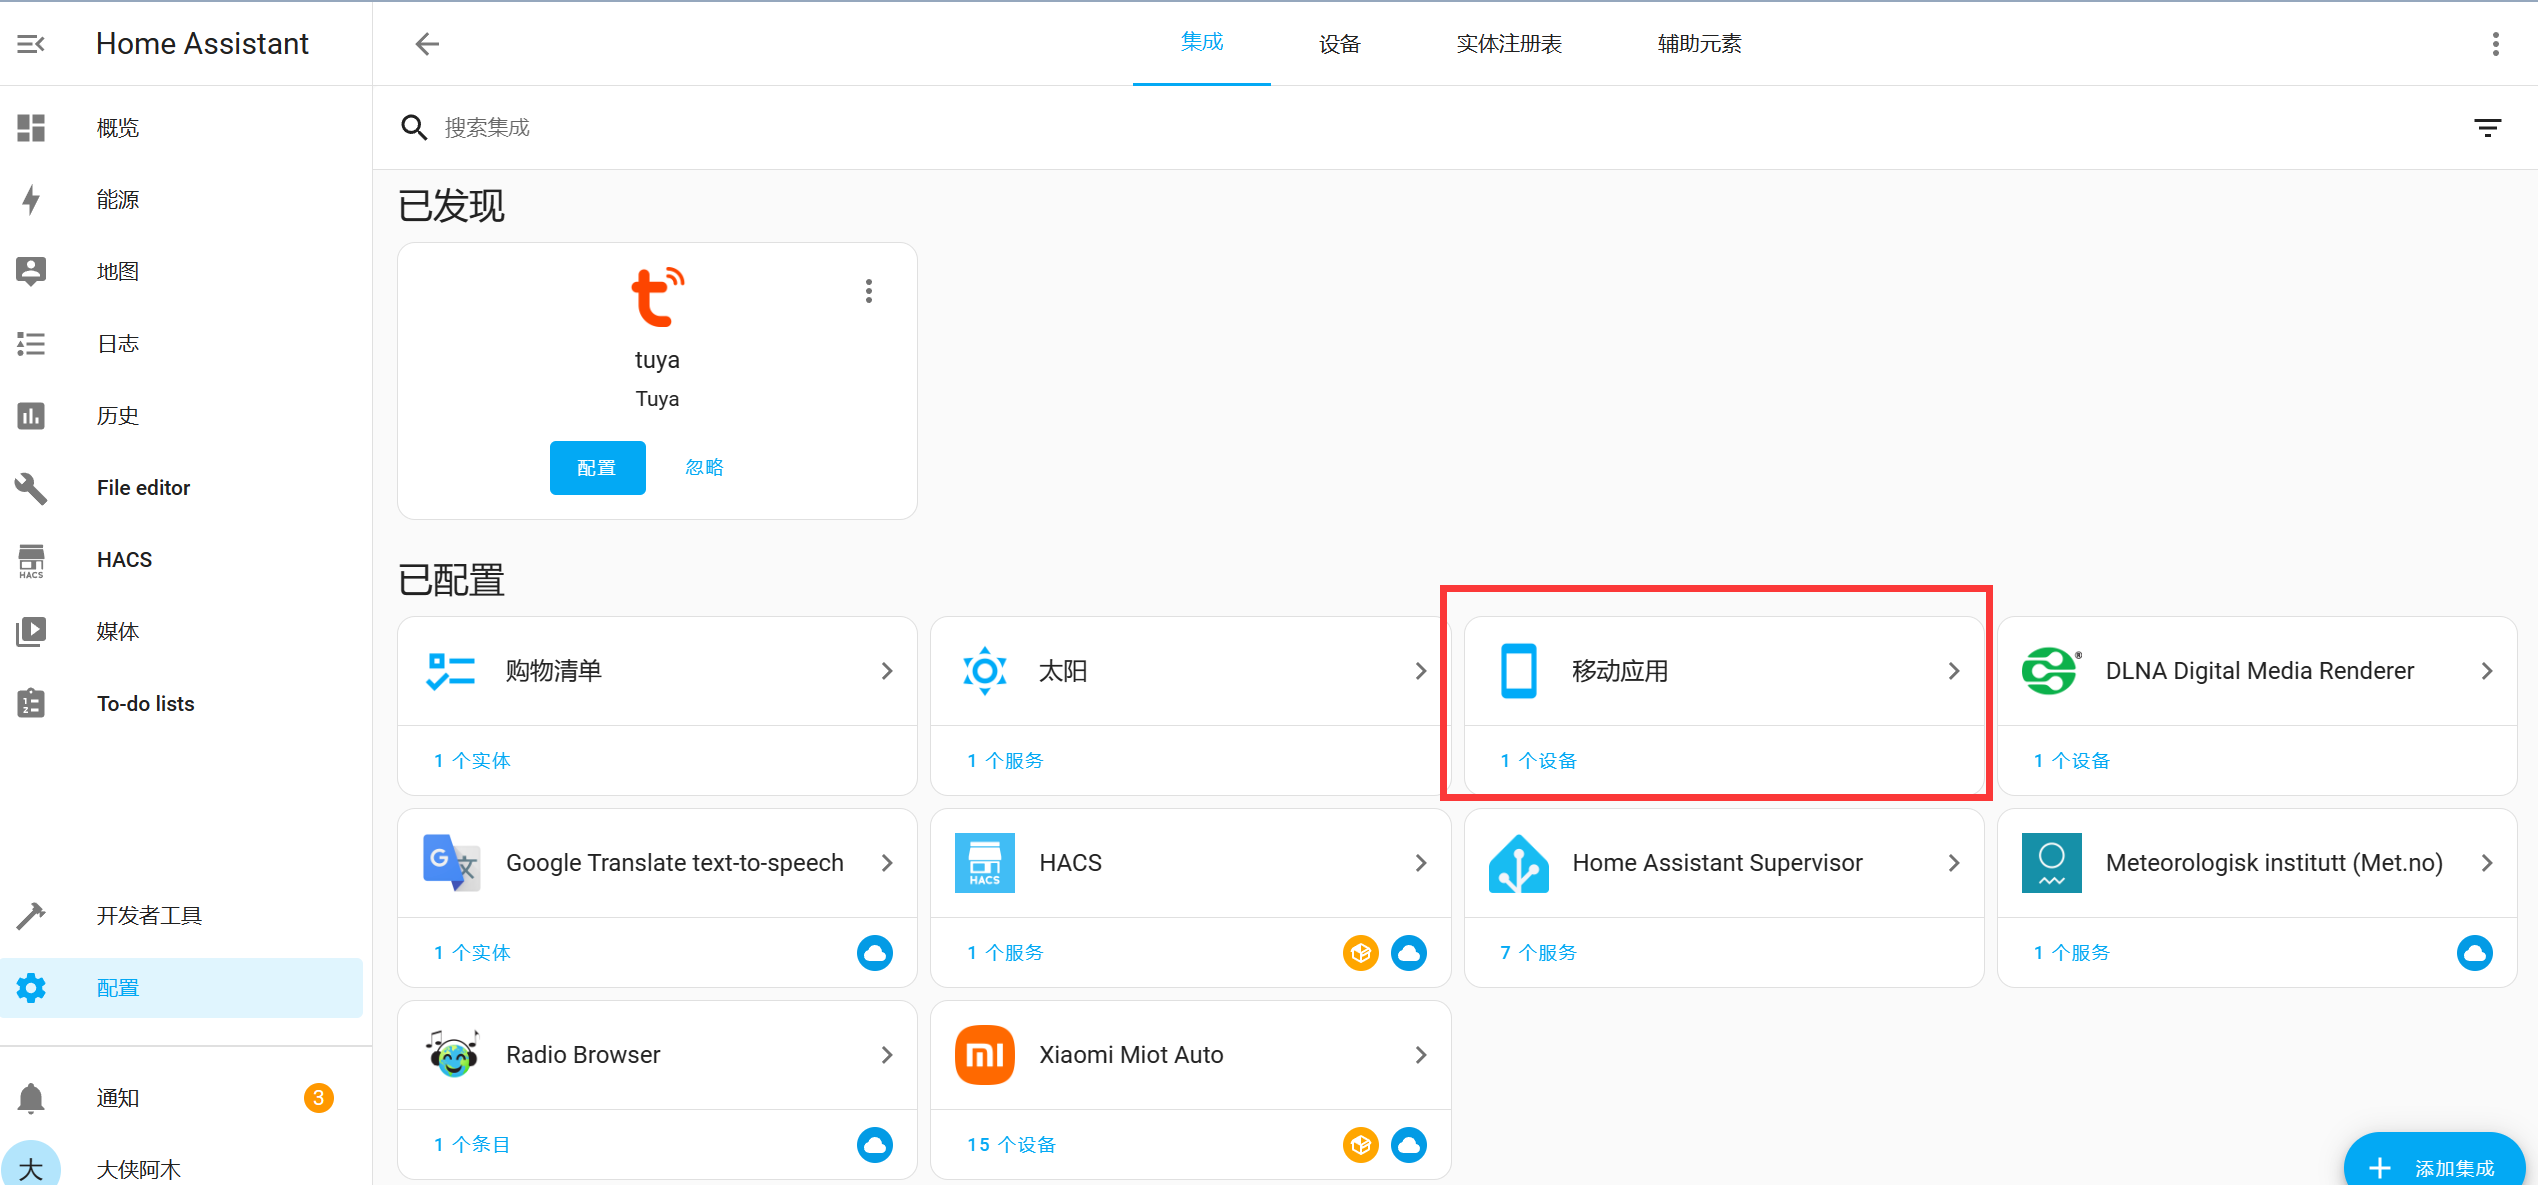Click cloud icon on Google Translate card
Screen dimensions: 2538x1185
pos(875,953)
